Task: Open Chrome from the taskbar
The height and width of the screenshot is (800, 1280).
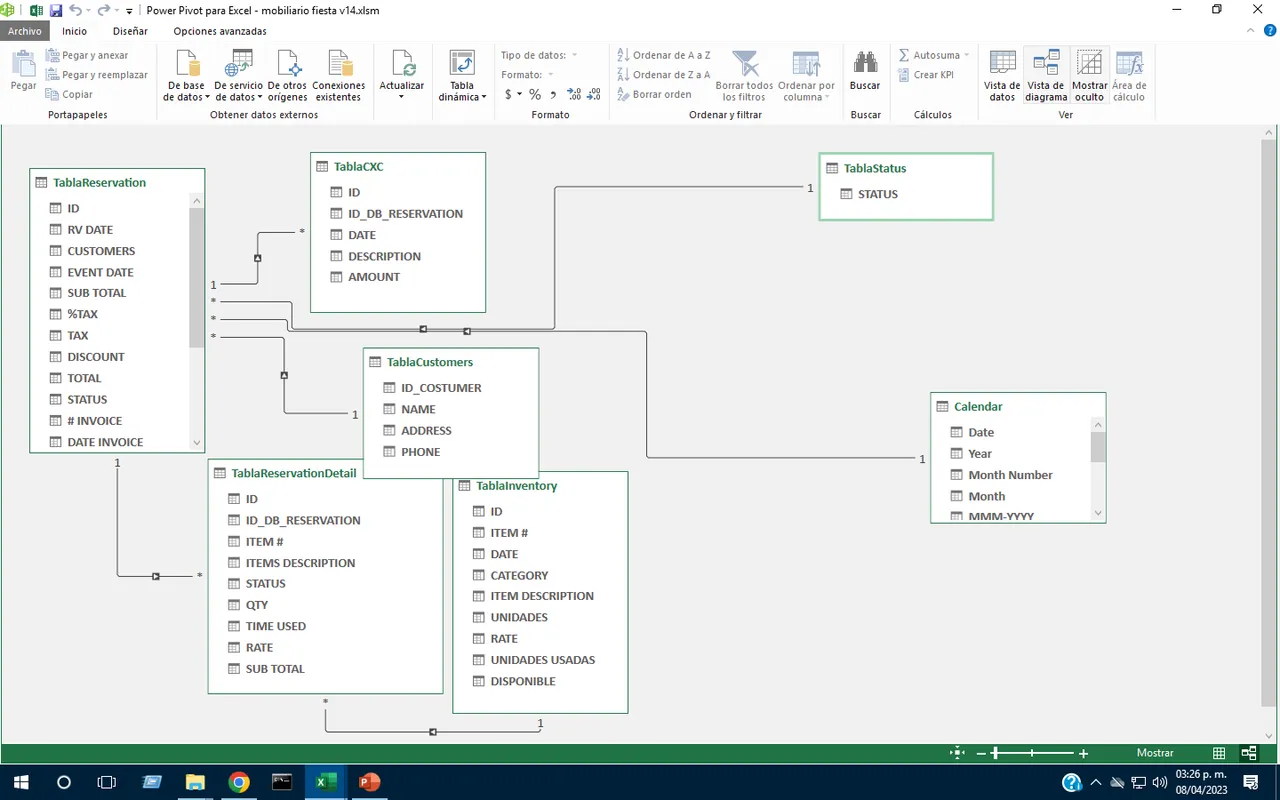Action: 238,782
